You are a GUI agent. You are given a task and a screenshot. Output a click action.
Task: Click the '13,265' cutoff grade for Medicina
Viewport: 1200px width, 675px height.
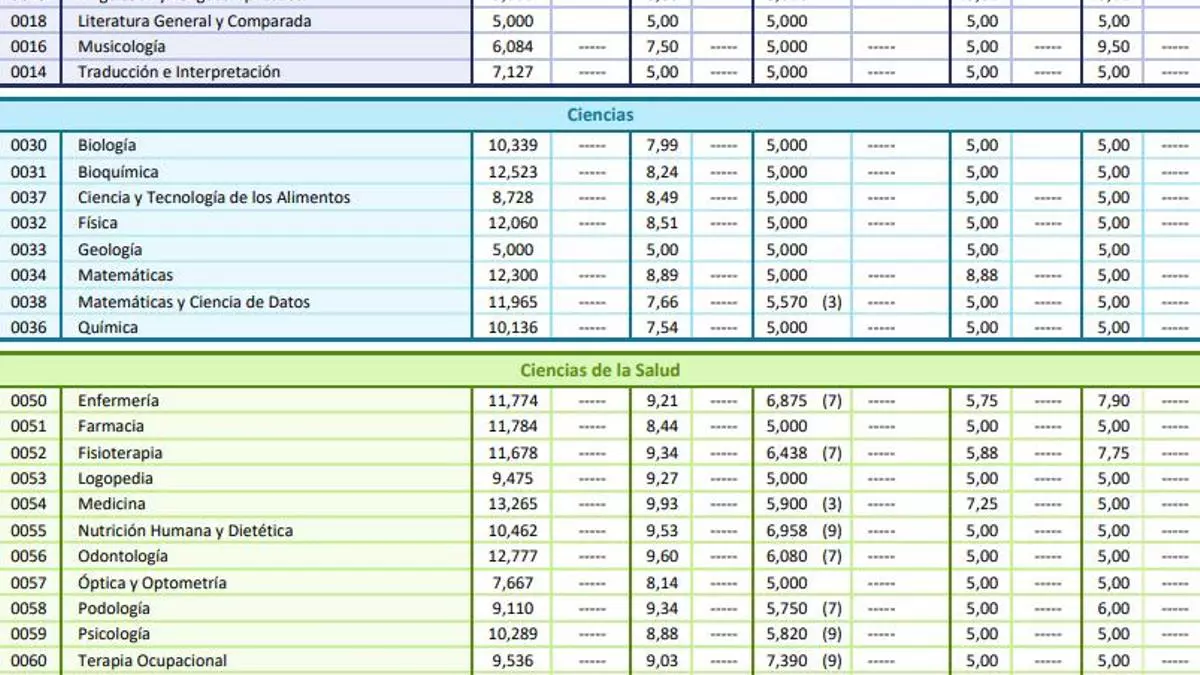tap(513, 504)
